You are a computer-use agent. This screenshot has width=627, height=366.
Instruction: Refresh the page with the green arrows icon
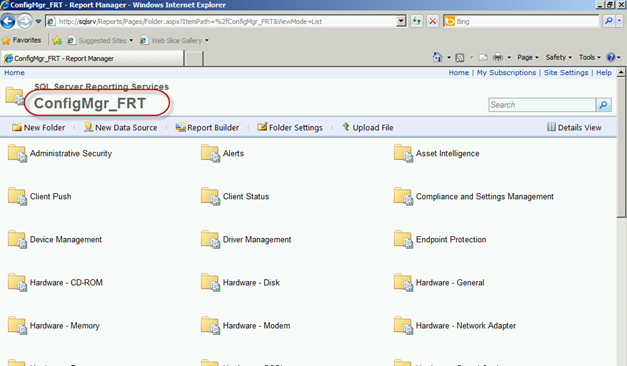(417, 21)
